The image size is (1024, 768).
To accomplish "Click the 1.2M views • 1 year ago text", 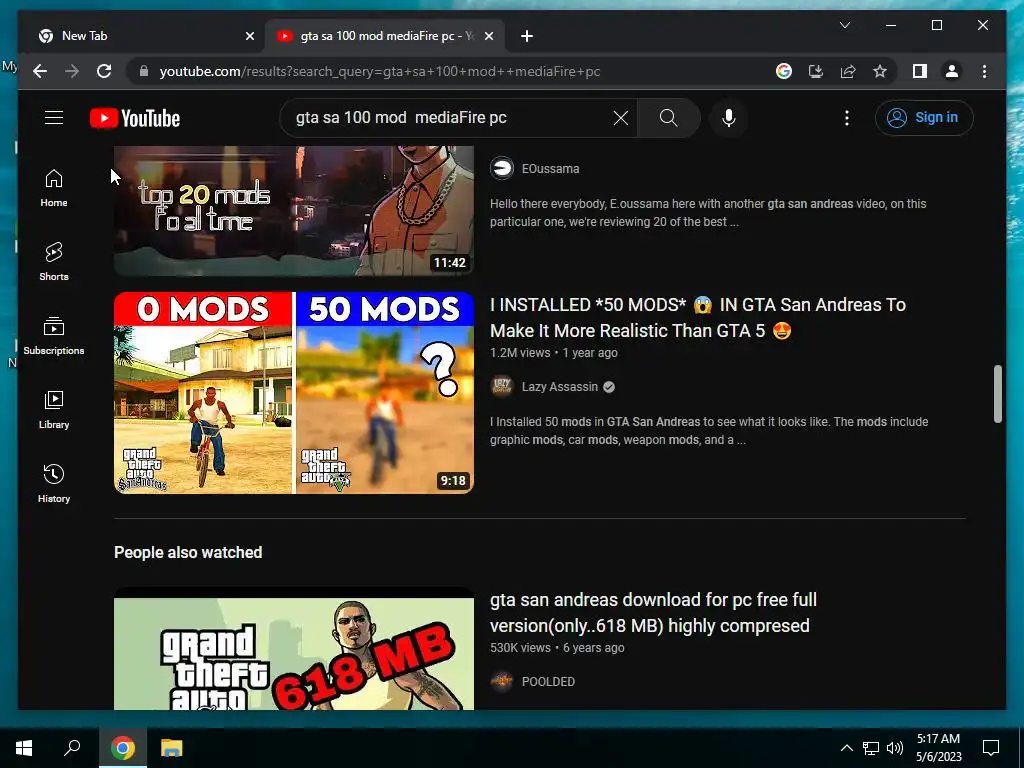I will click(x=554, y=353).
